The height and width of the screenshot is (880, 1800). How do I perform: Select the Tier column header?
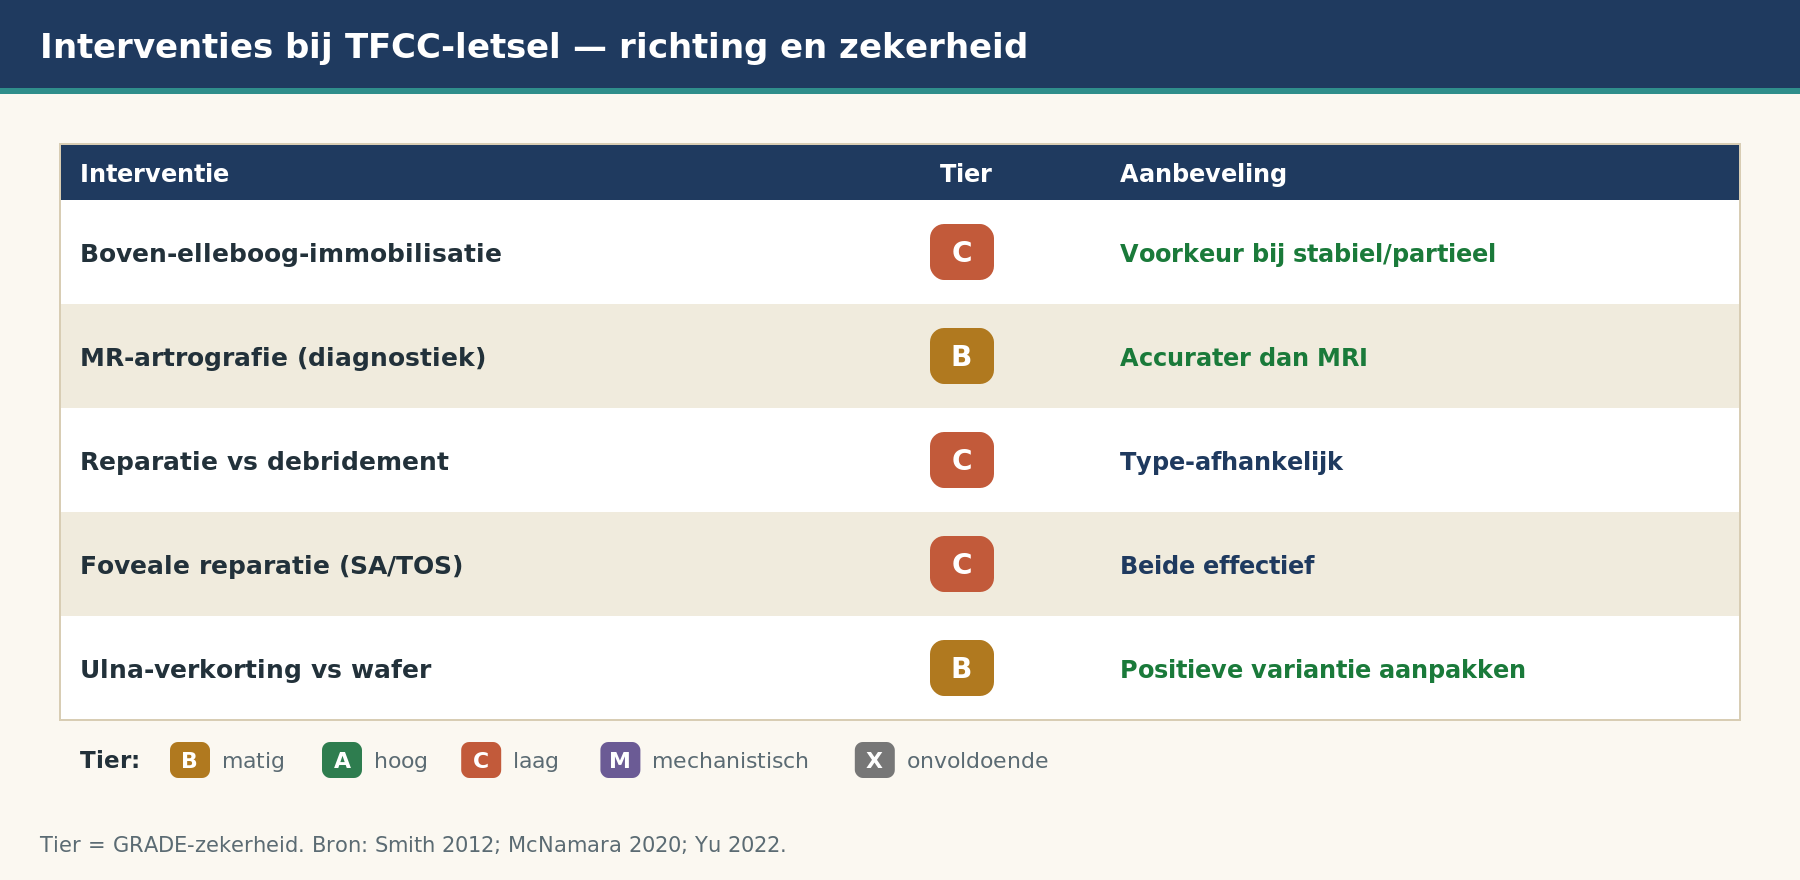pos(966,174)
